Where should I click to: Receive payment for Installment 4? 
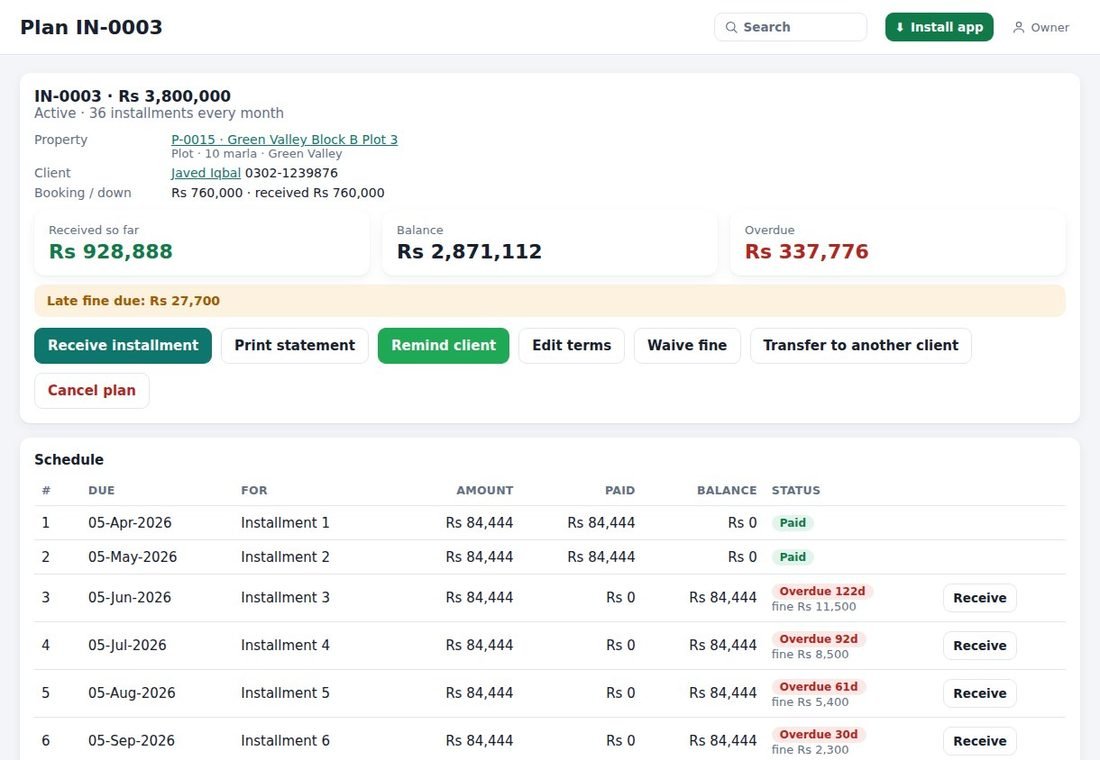pos(979,646)
